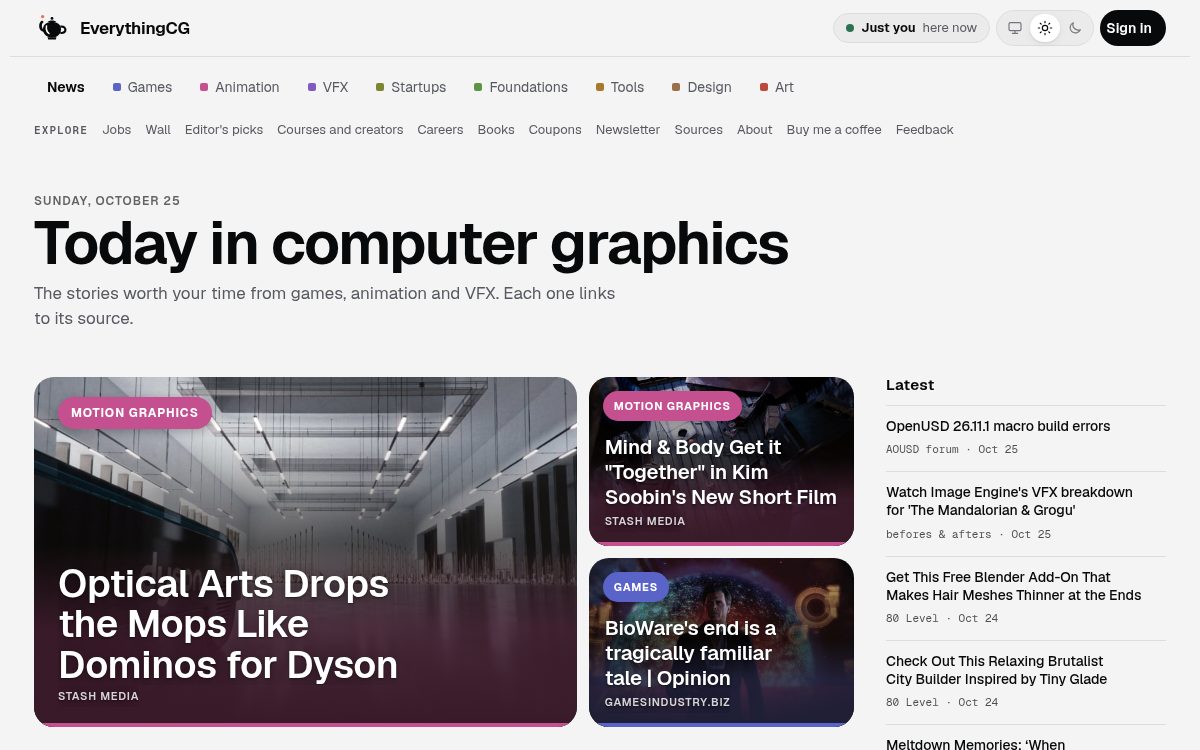Click the EverythingCG site name
This screenshot has height=750, width=1200.
(x=135, y=28)
